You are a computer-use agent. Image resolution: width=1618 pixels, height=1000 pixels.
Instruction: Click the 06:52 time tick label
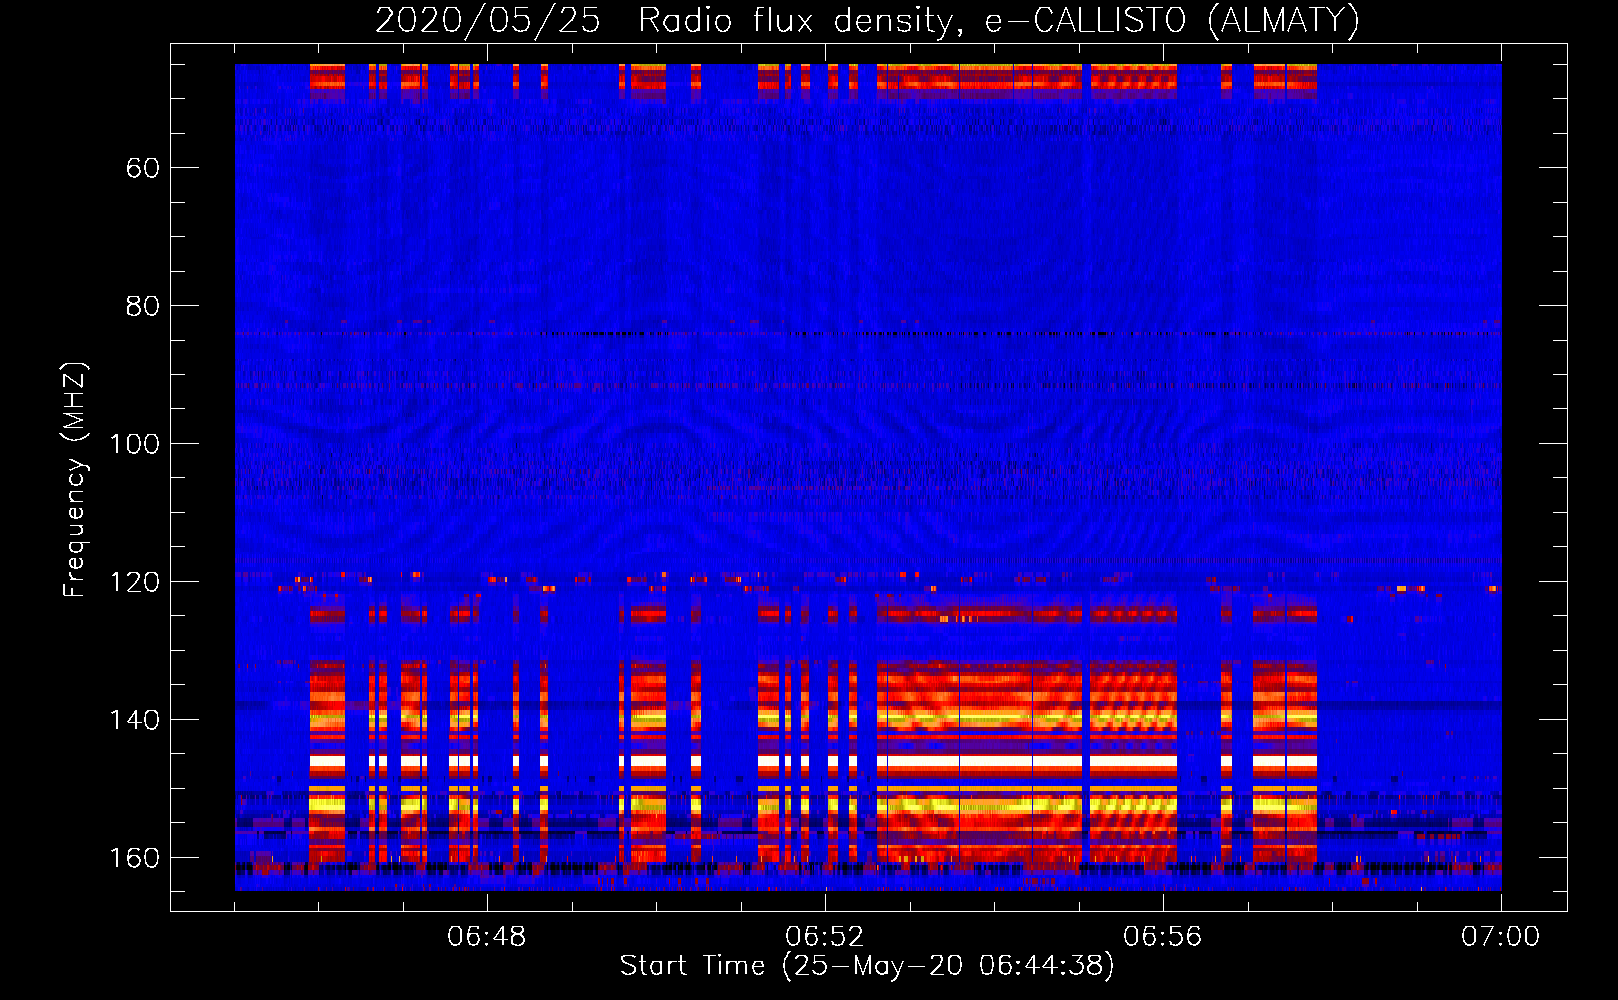(825, 937)
